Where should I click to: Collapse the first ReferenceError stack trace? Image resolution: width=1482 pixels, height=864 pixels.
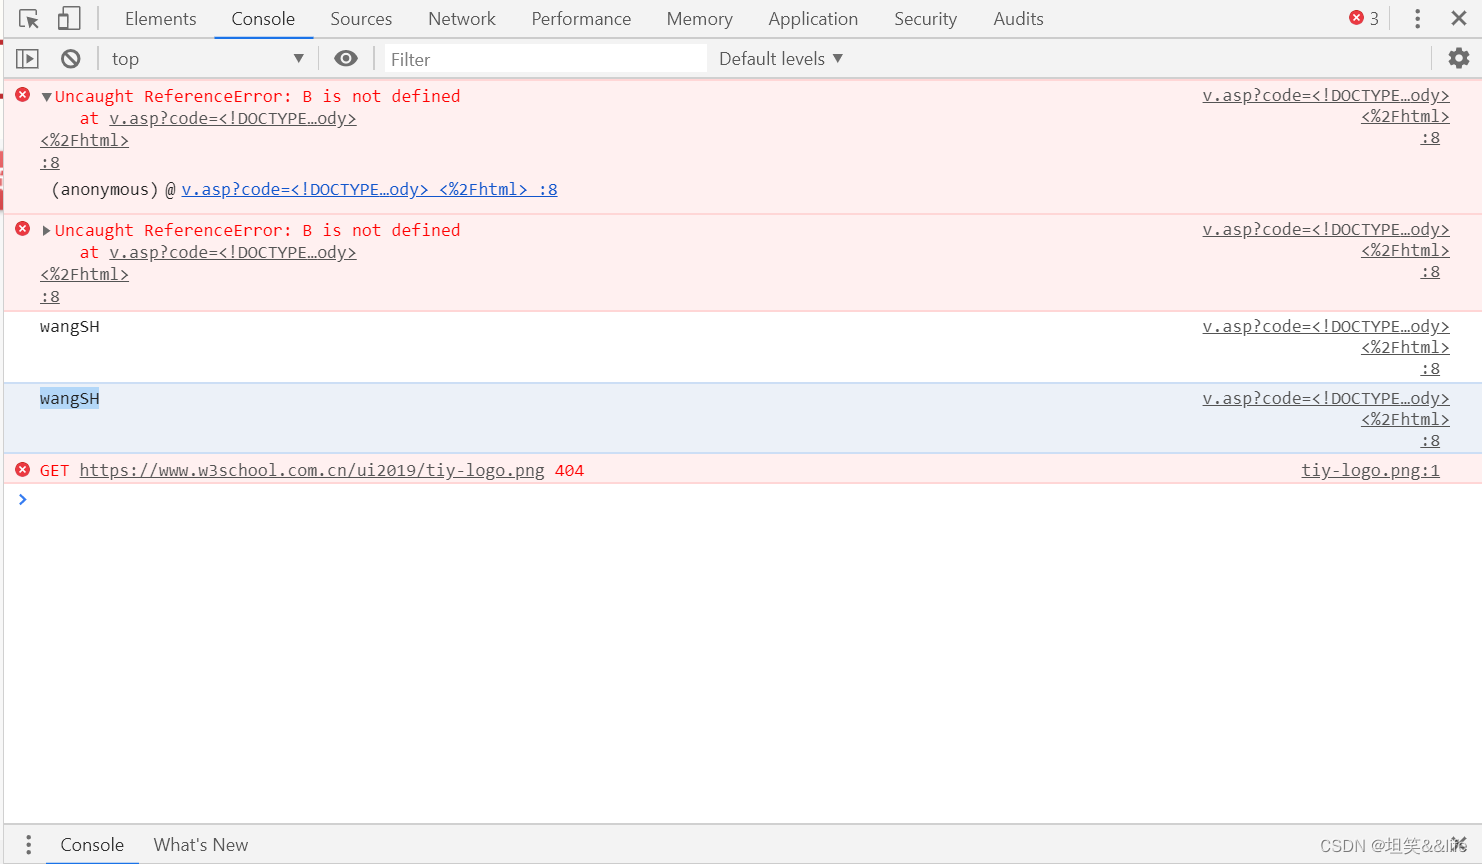[x=45, y=95]
